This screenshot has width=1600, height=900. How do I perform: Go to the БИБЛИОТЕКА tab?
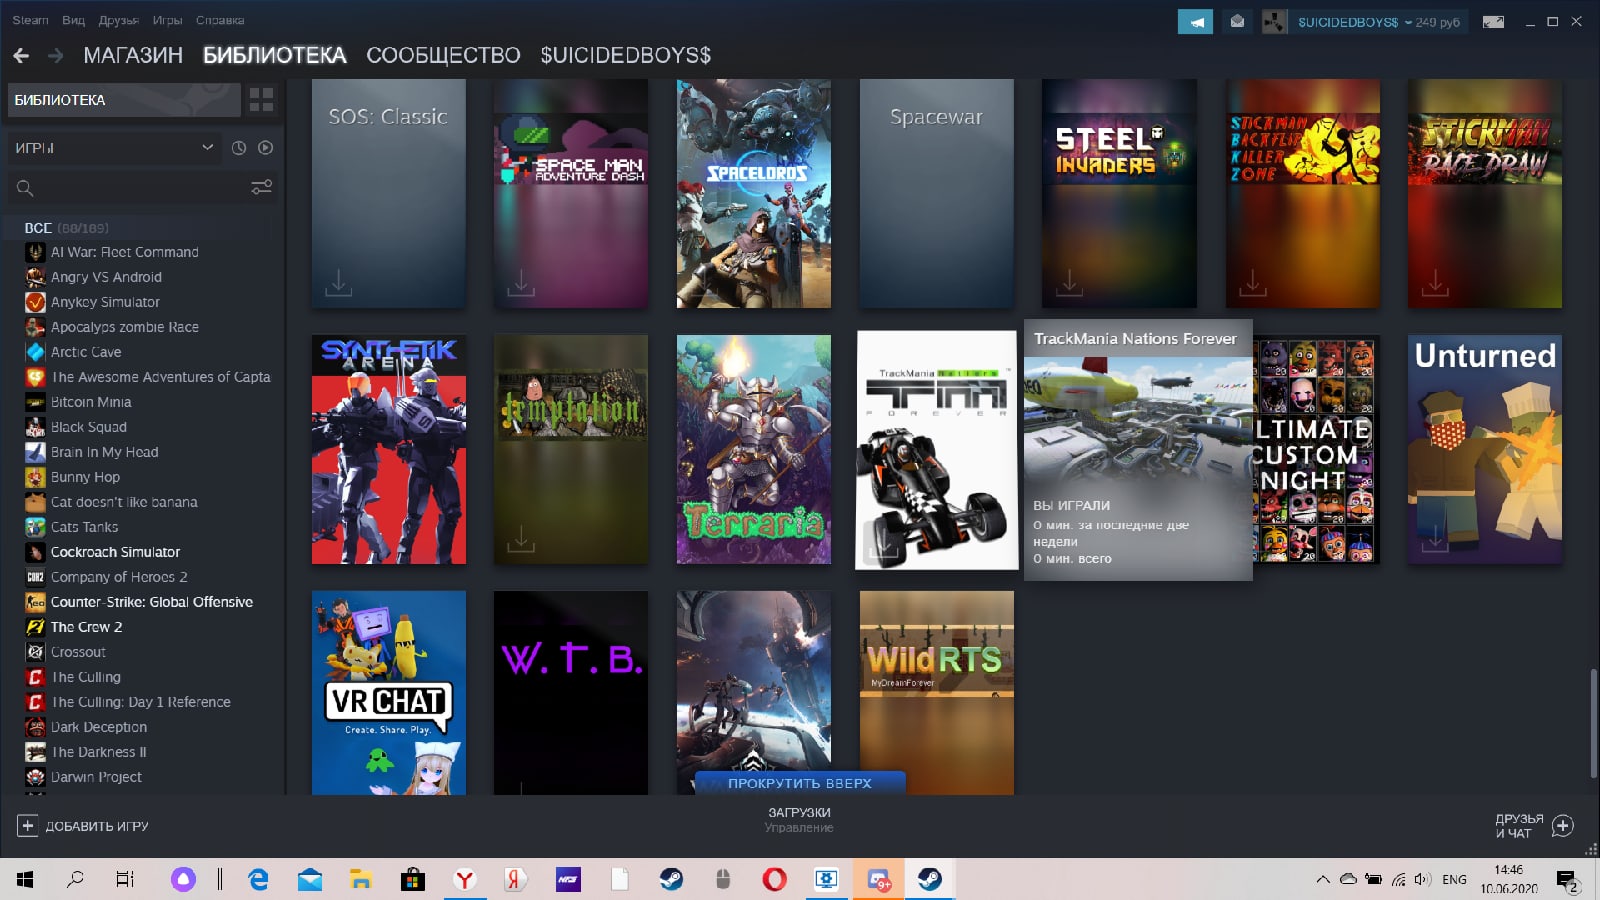click(275, 55)
